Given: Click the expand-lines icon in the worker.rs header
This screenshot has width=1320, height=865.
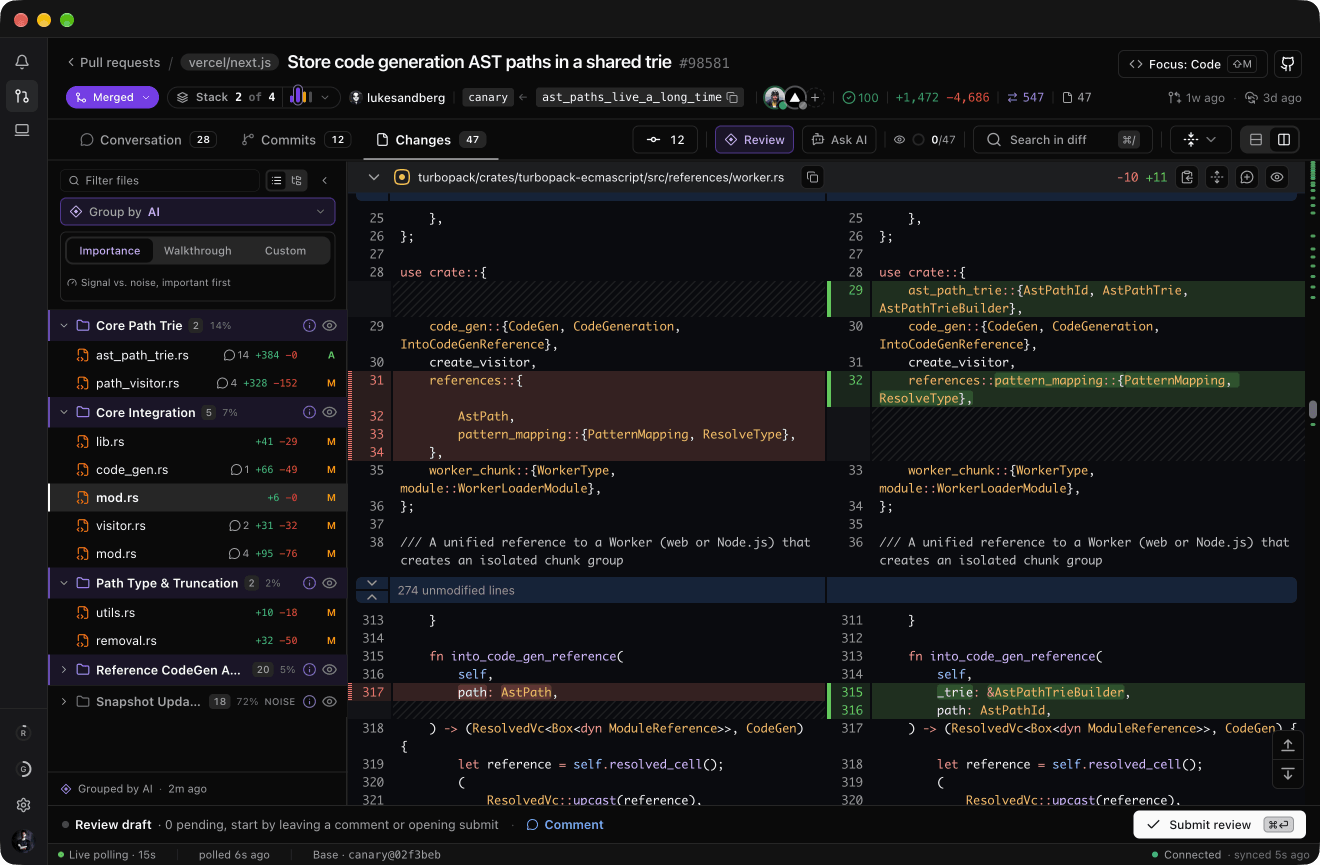Looking at the screenshot, I should tap(1217, 177).
